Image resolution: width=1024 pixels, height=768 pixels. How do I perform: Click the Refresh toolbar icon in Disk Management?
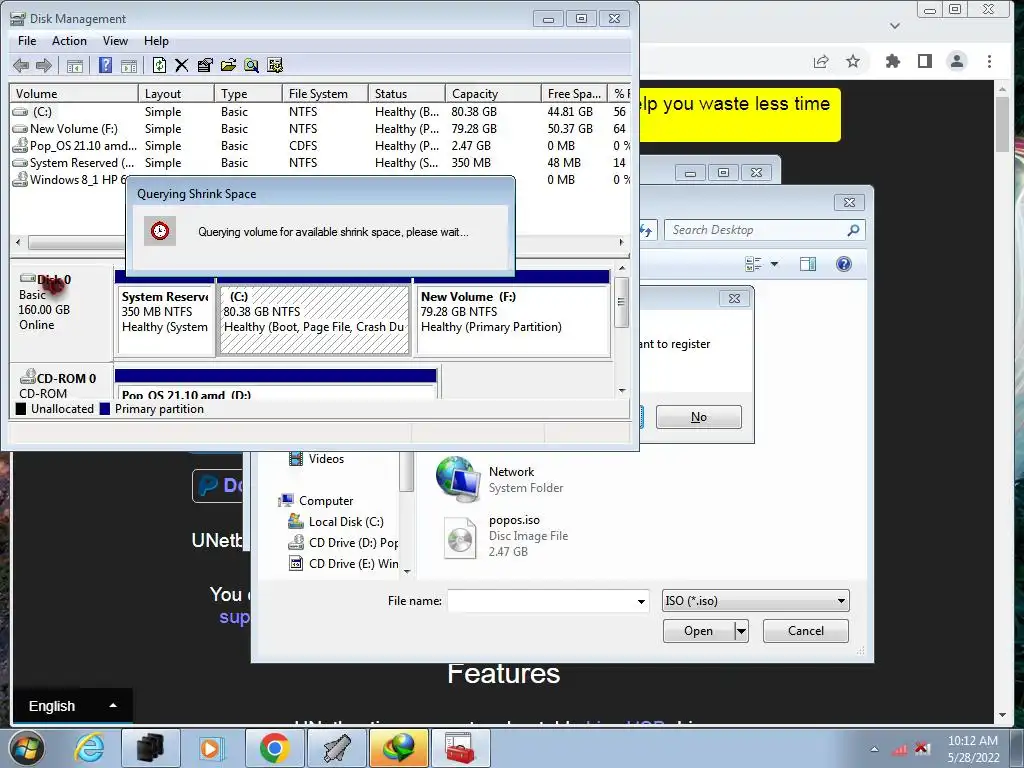click(159, 65)
